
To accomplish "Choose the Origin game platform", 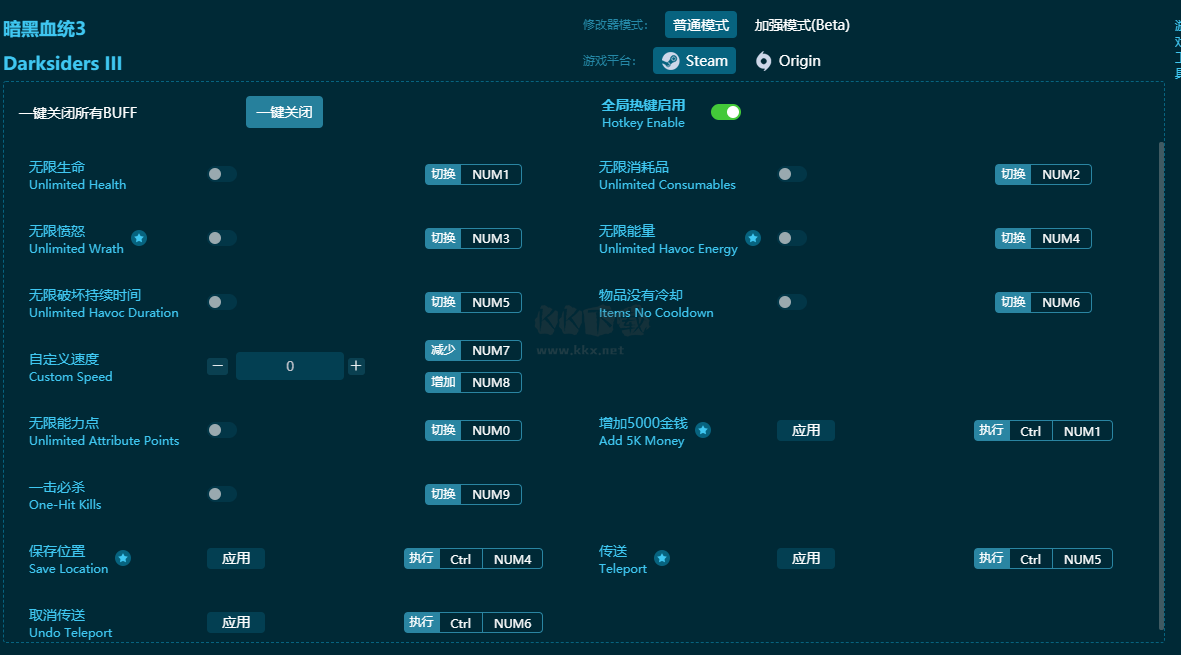I will 788,61.
